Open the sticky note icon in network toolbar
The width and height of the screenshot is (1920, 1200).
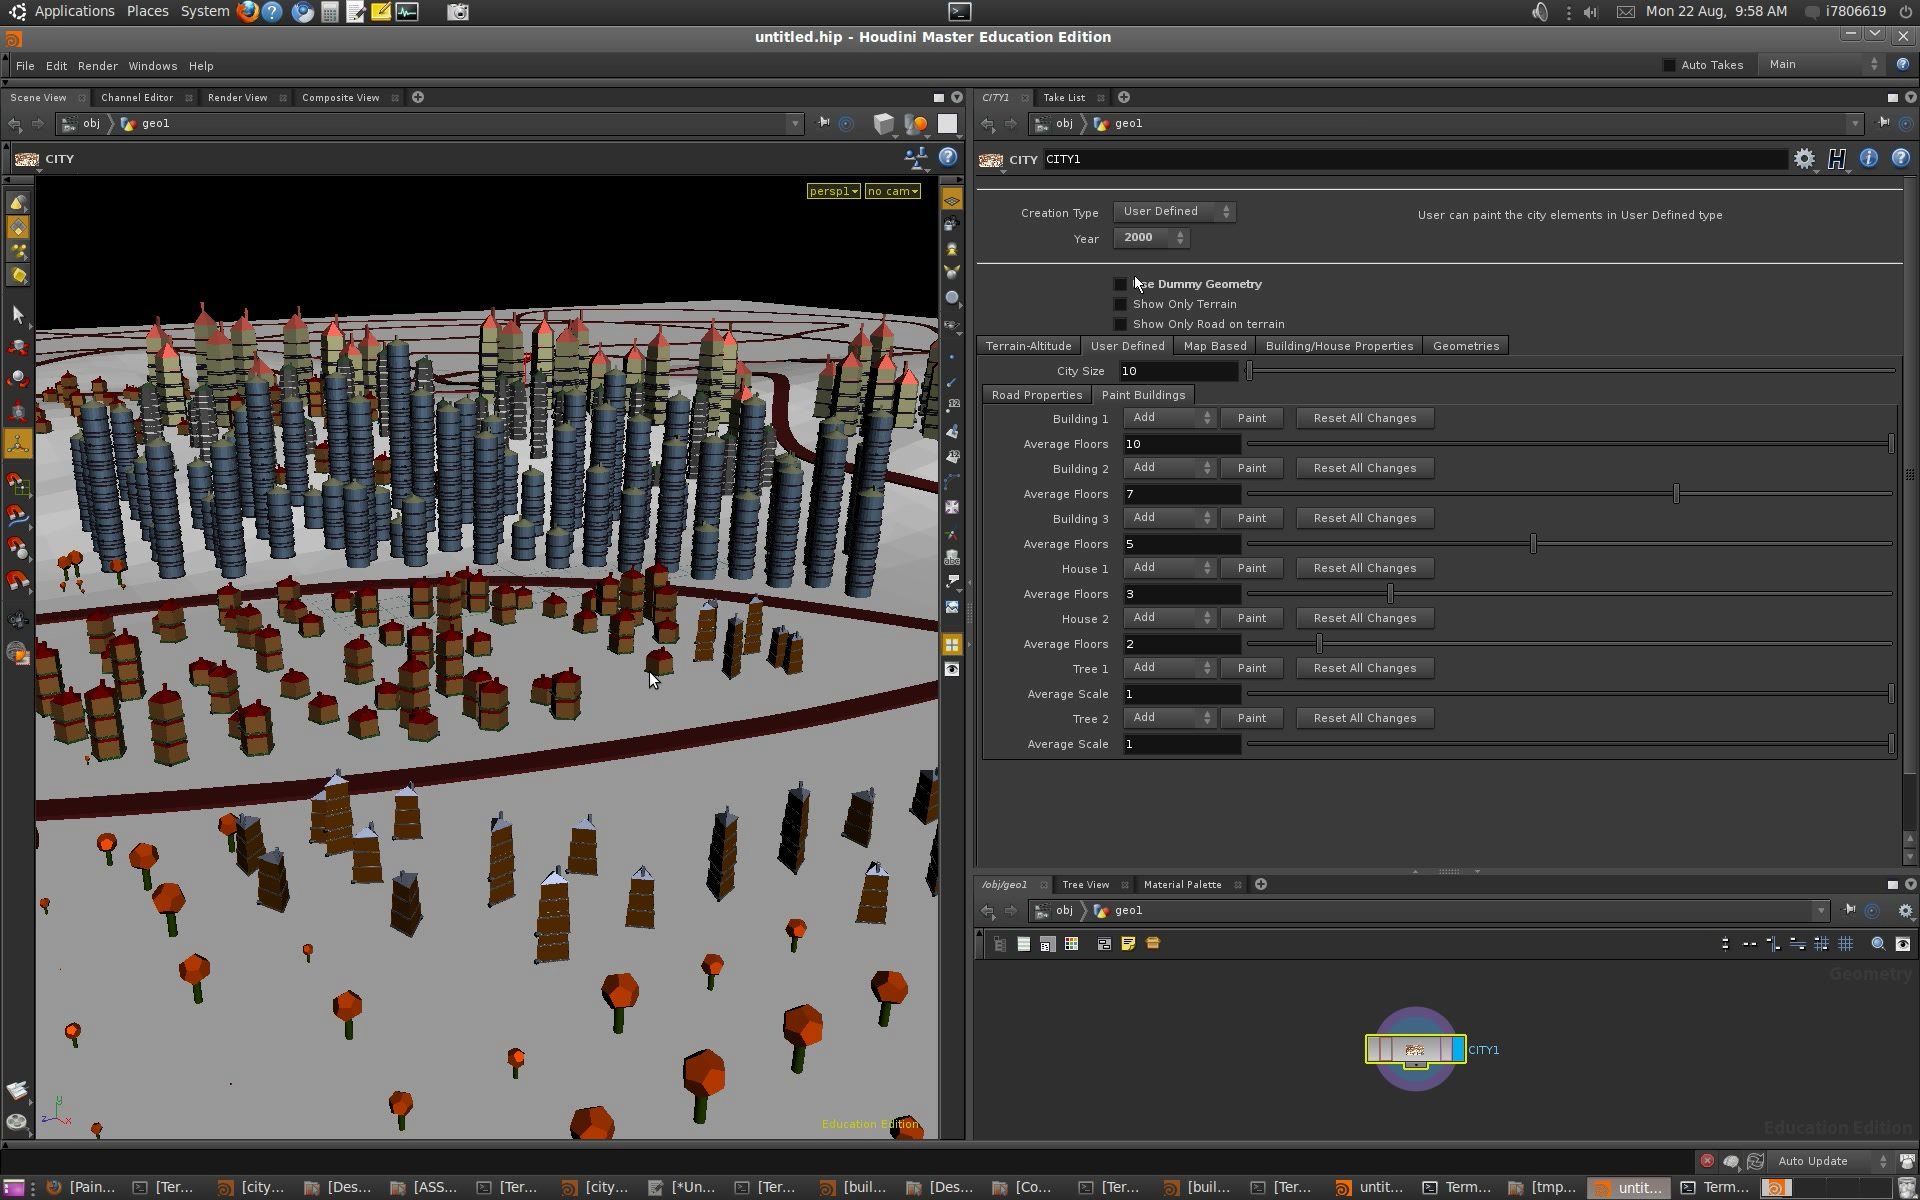coord(1128,943)
